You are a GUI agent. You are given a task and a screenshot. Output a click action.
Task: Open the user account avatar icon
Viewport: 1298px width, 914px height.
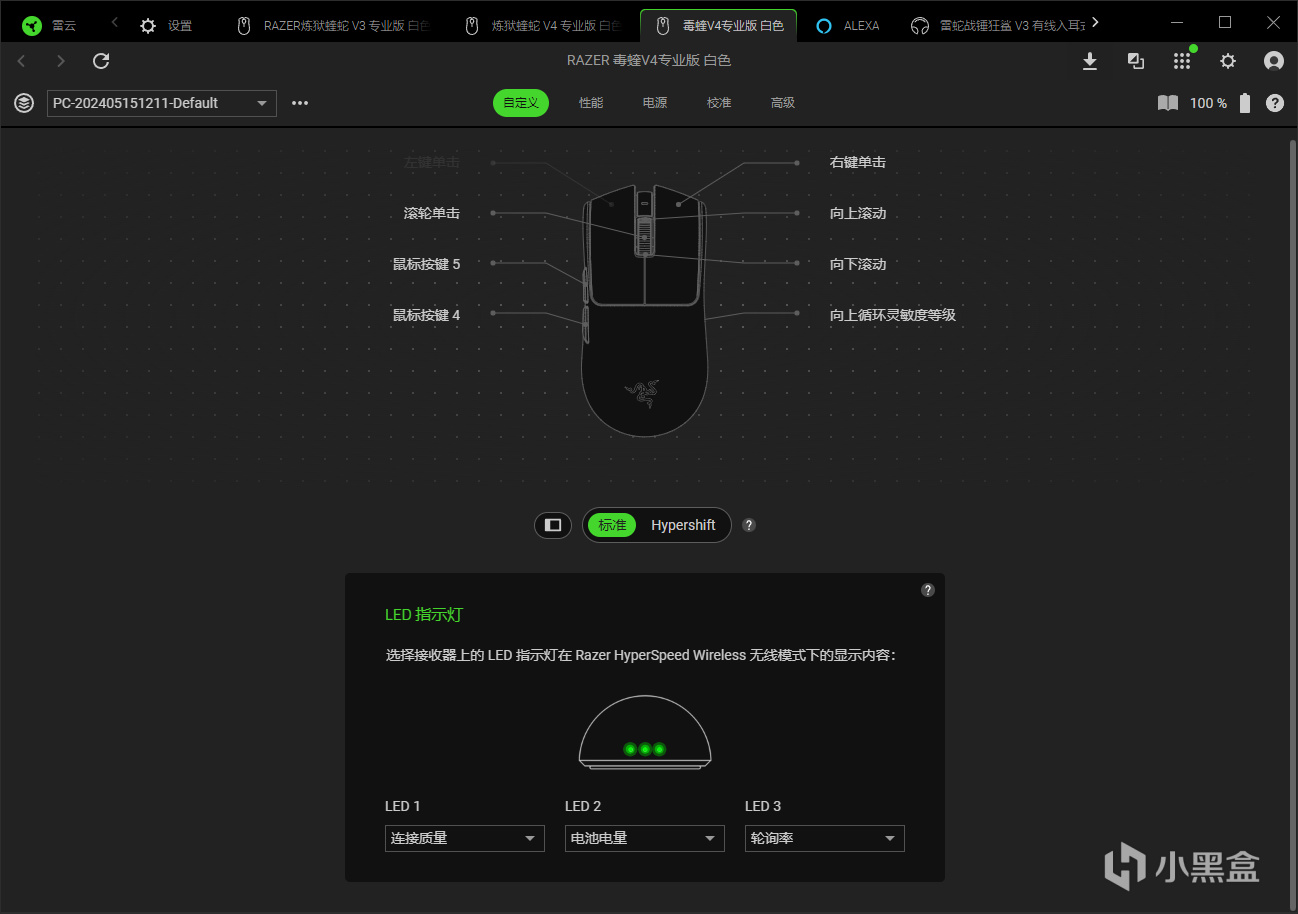(x=1274, y=62)
